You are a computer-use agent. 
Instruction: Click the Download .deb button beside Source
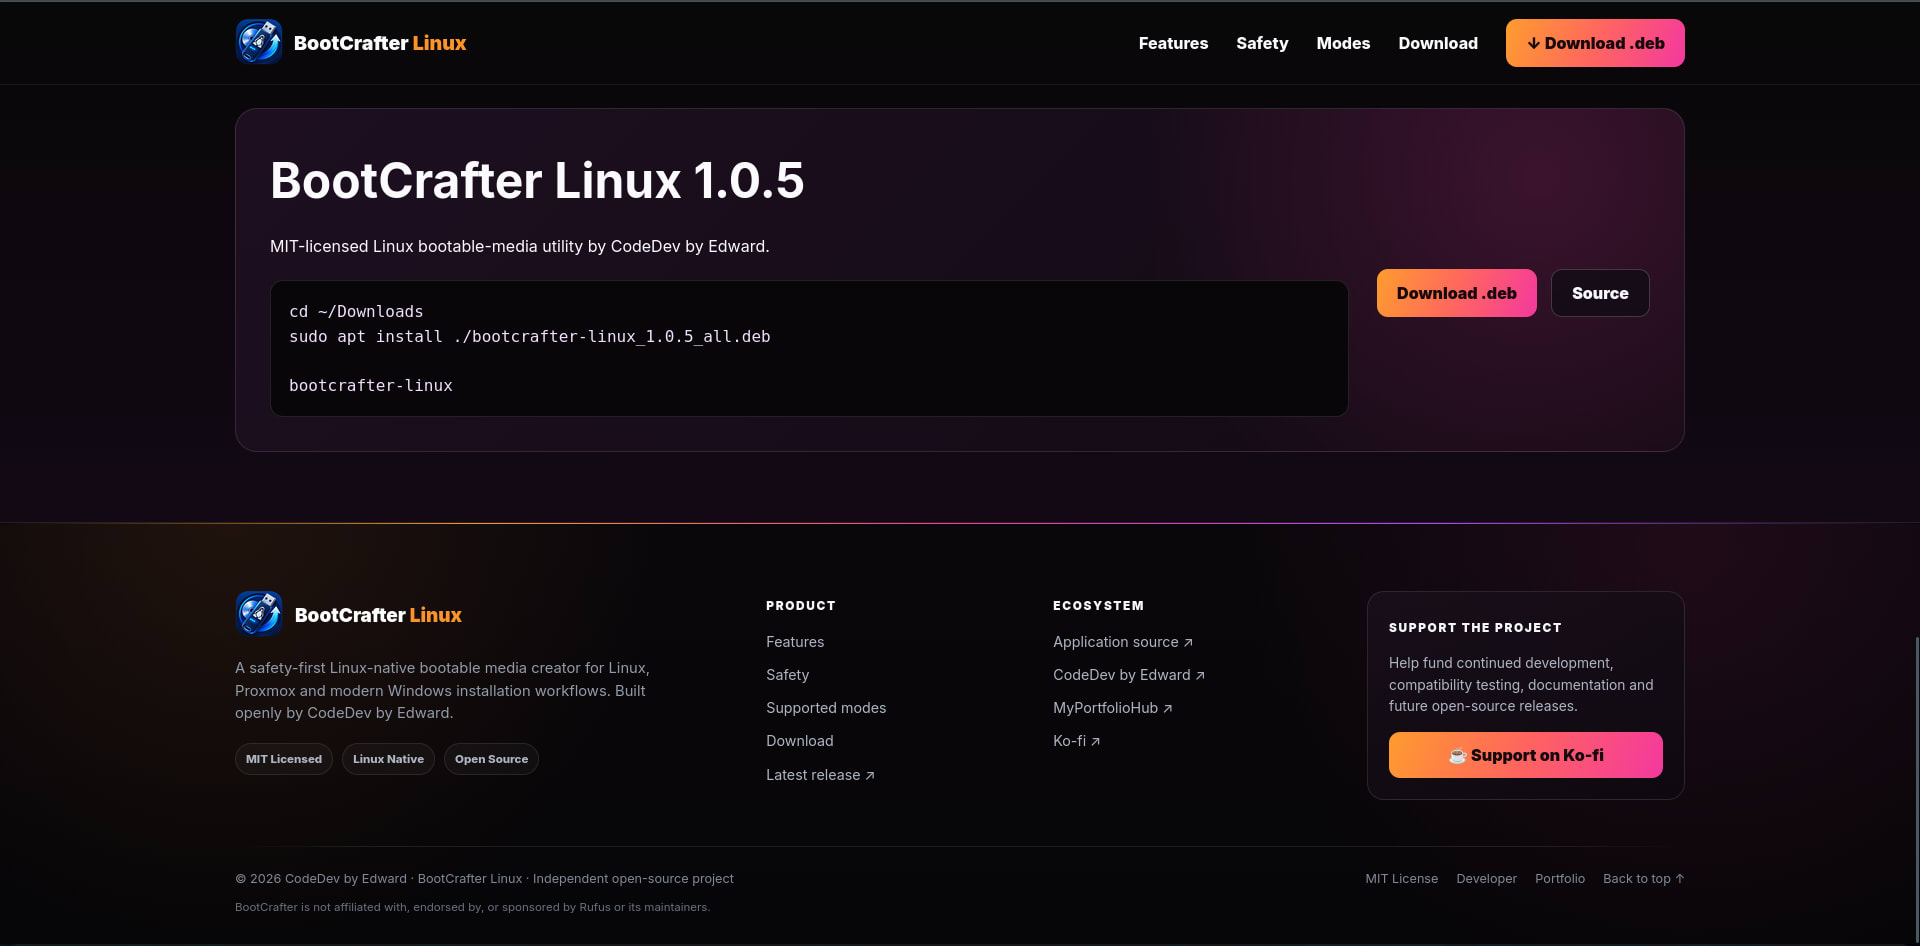click(x=1456, y=293)
